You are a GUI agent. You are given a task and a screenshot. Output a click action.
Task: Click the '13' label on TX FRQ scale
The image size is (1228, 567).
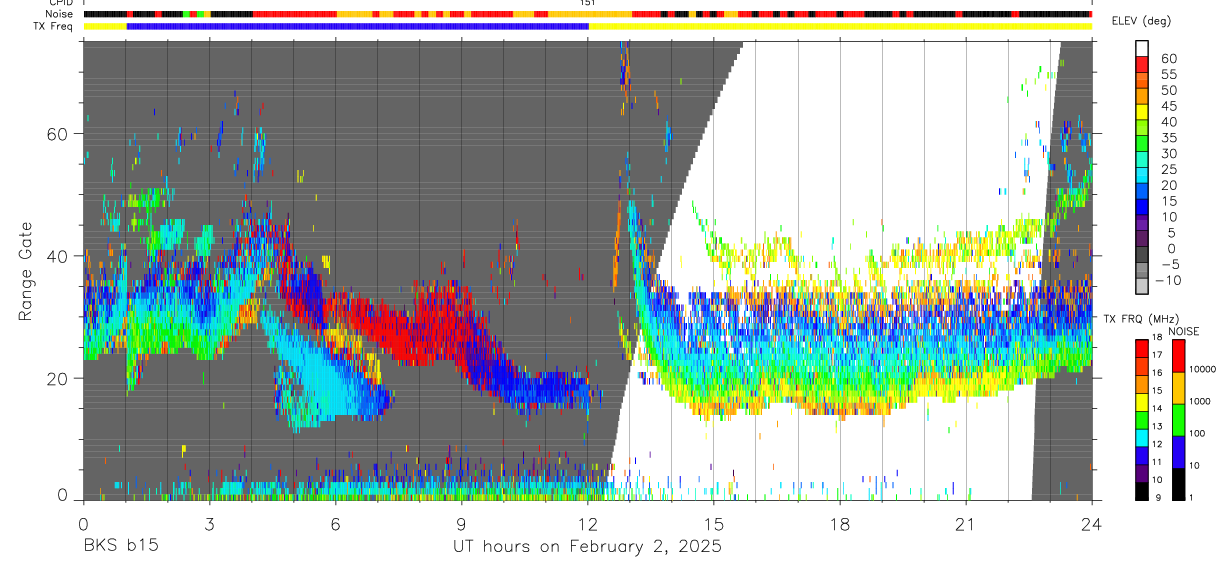tap(1157, 427)
